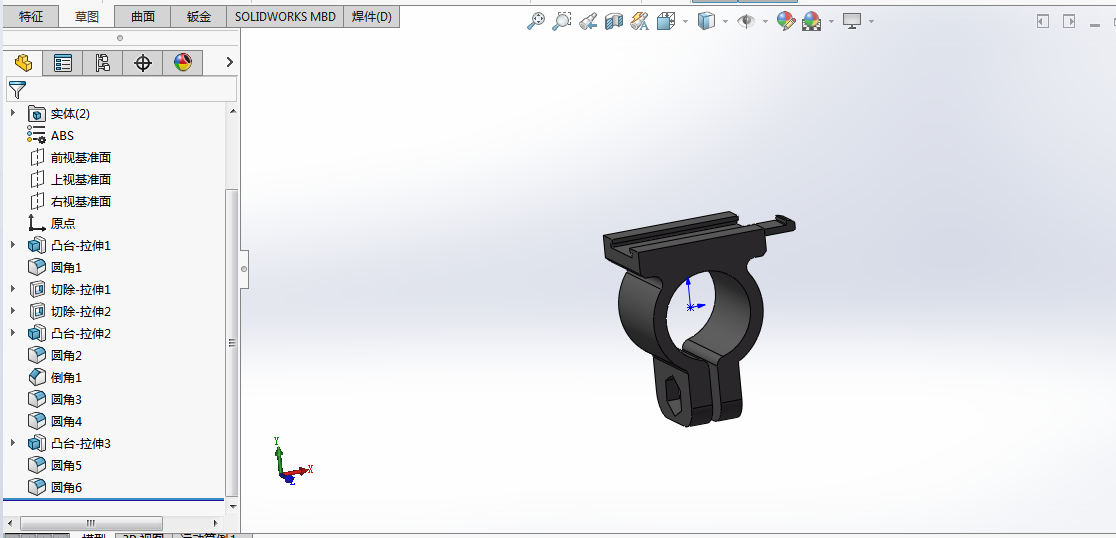This screenshot has height=538, width=1116.
Task: Expand the 切除-拉伸2 feature
Action: [x=12, y=311]
